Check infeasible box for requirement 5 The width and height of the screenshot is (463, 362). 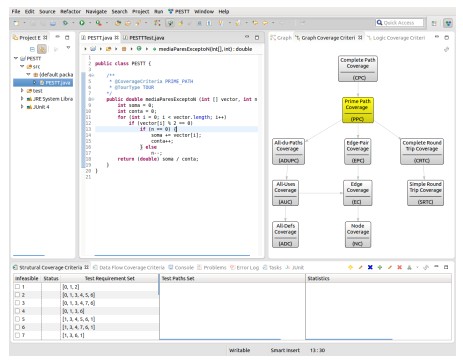pyautogui.click(x=17, y=319)
